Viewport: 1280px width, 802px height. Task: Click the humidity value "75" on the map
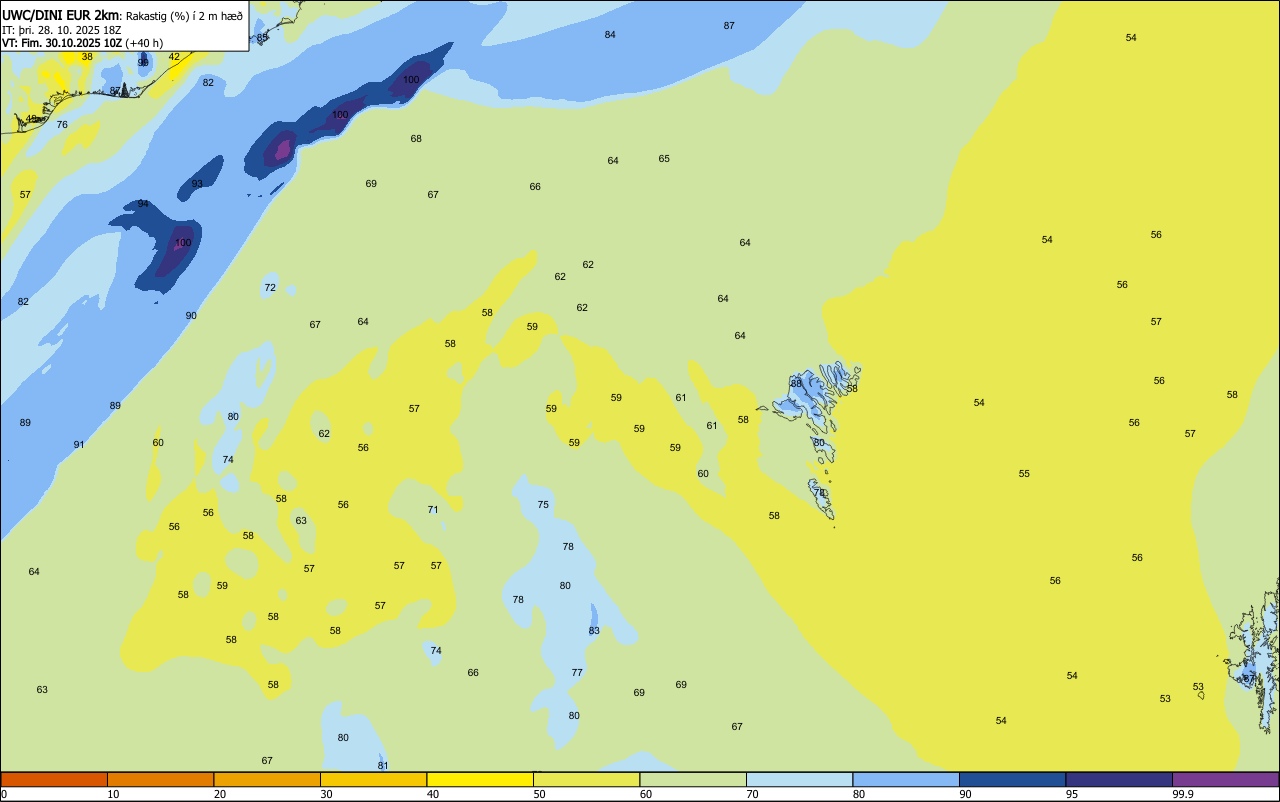tap(543, 505)
